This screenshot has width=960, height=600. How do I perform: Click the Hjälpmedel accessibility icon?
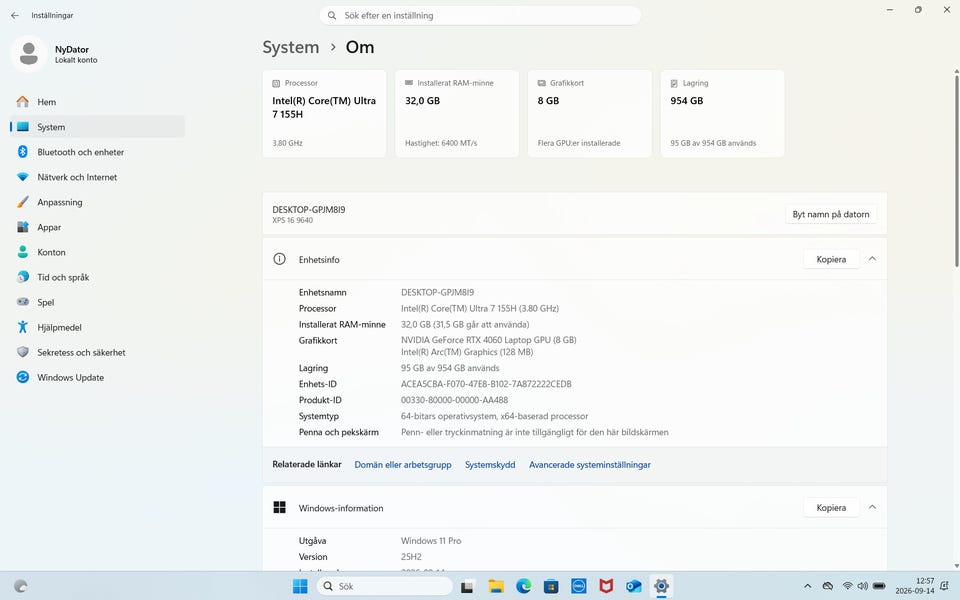point(23,327)
